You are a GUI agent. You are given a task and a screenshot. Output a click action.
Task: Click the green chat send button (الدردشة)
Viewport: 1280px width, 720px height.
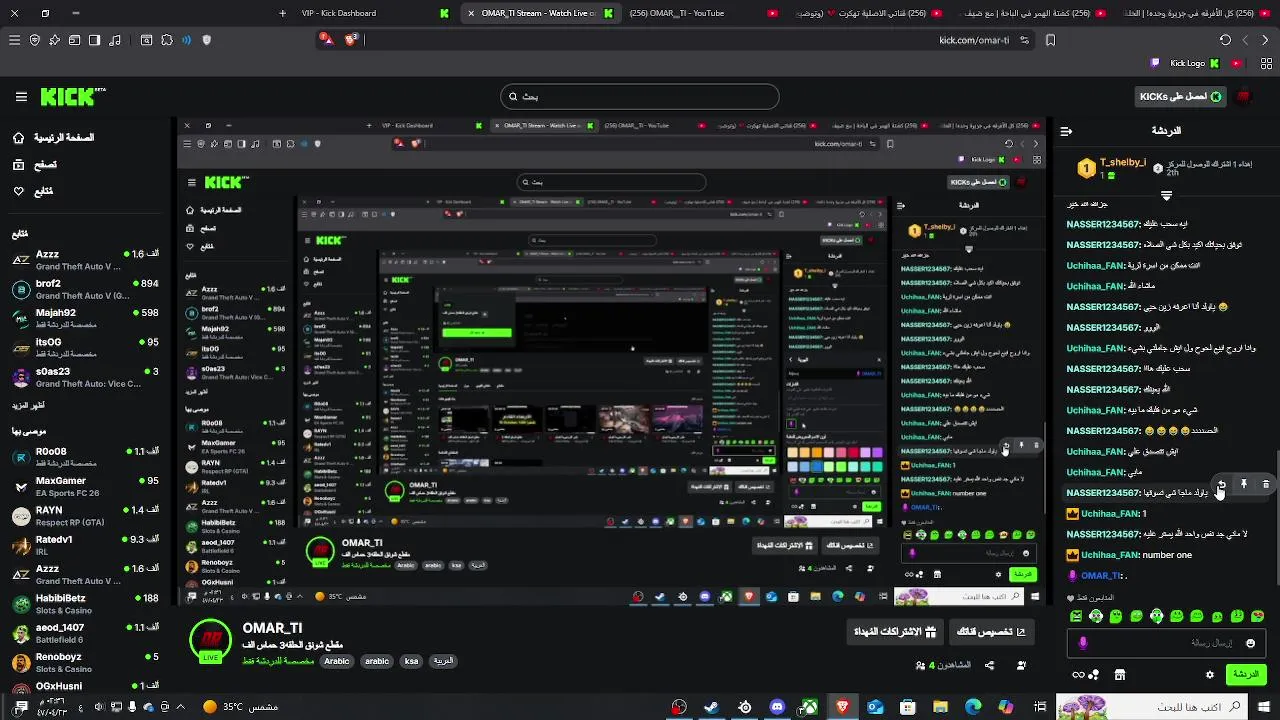(x=1246, y=675)
